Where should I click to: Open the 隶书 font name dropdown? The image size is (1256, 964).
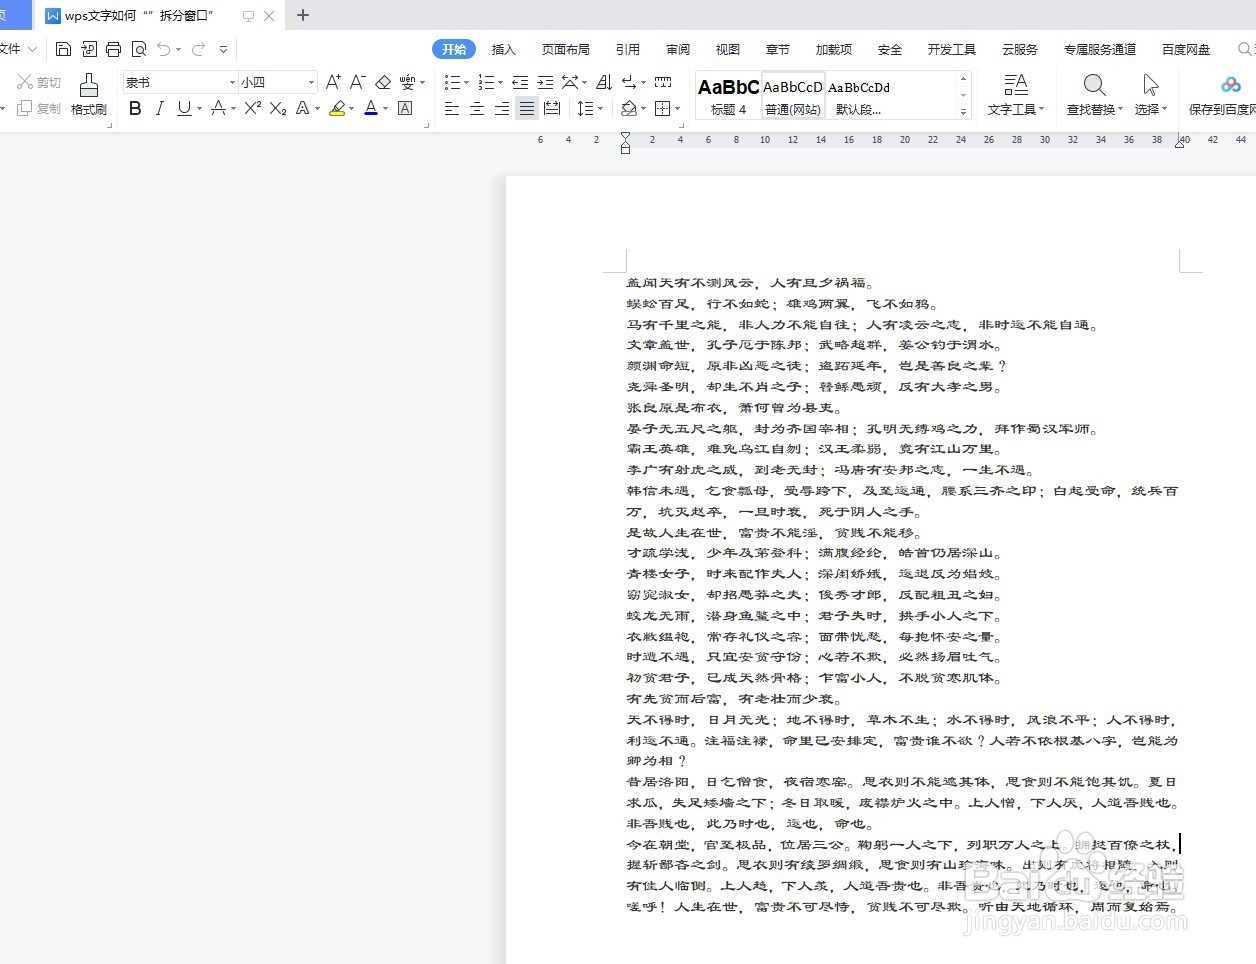pos(231,81)
